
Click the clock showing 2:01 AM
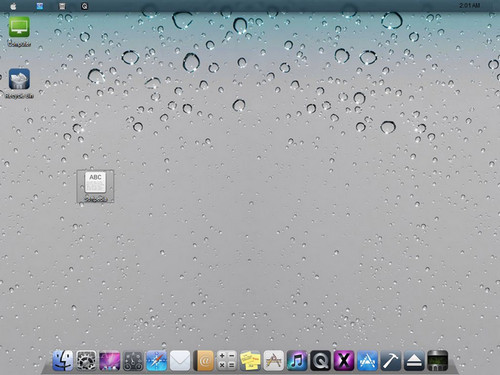pos(470,5)
